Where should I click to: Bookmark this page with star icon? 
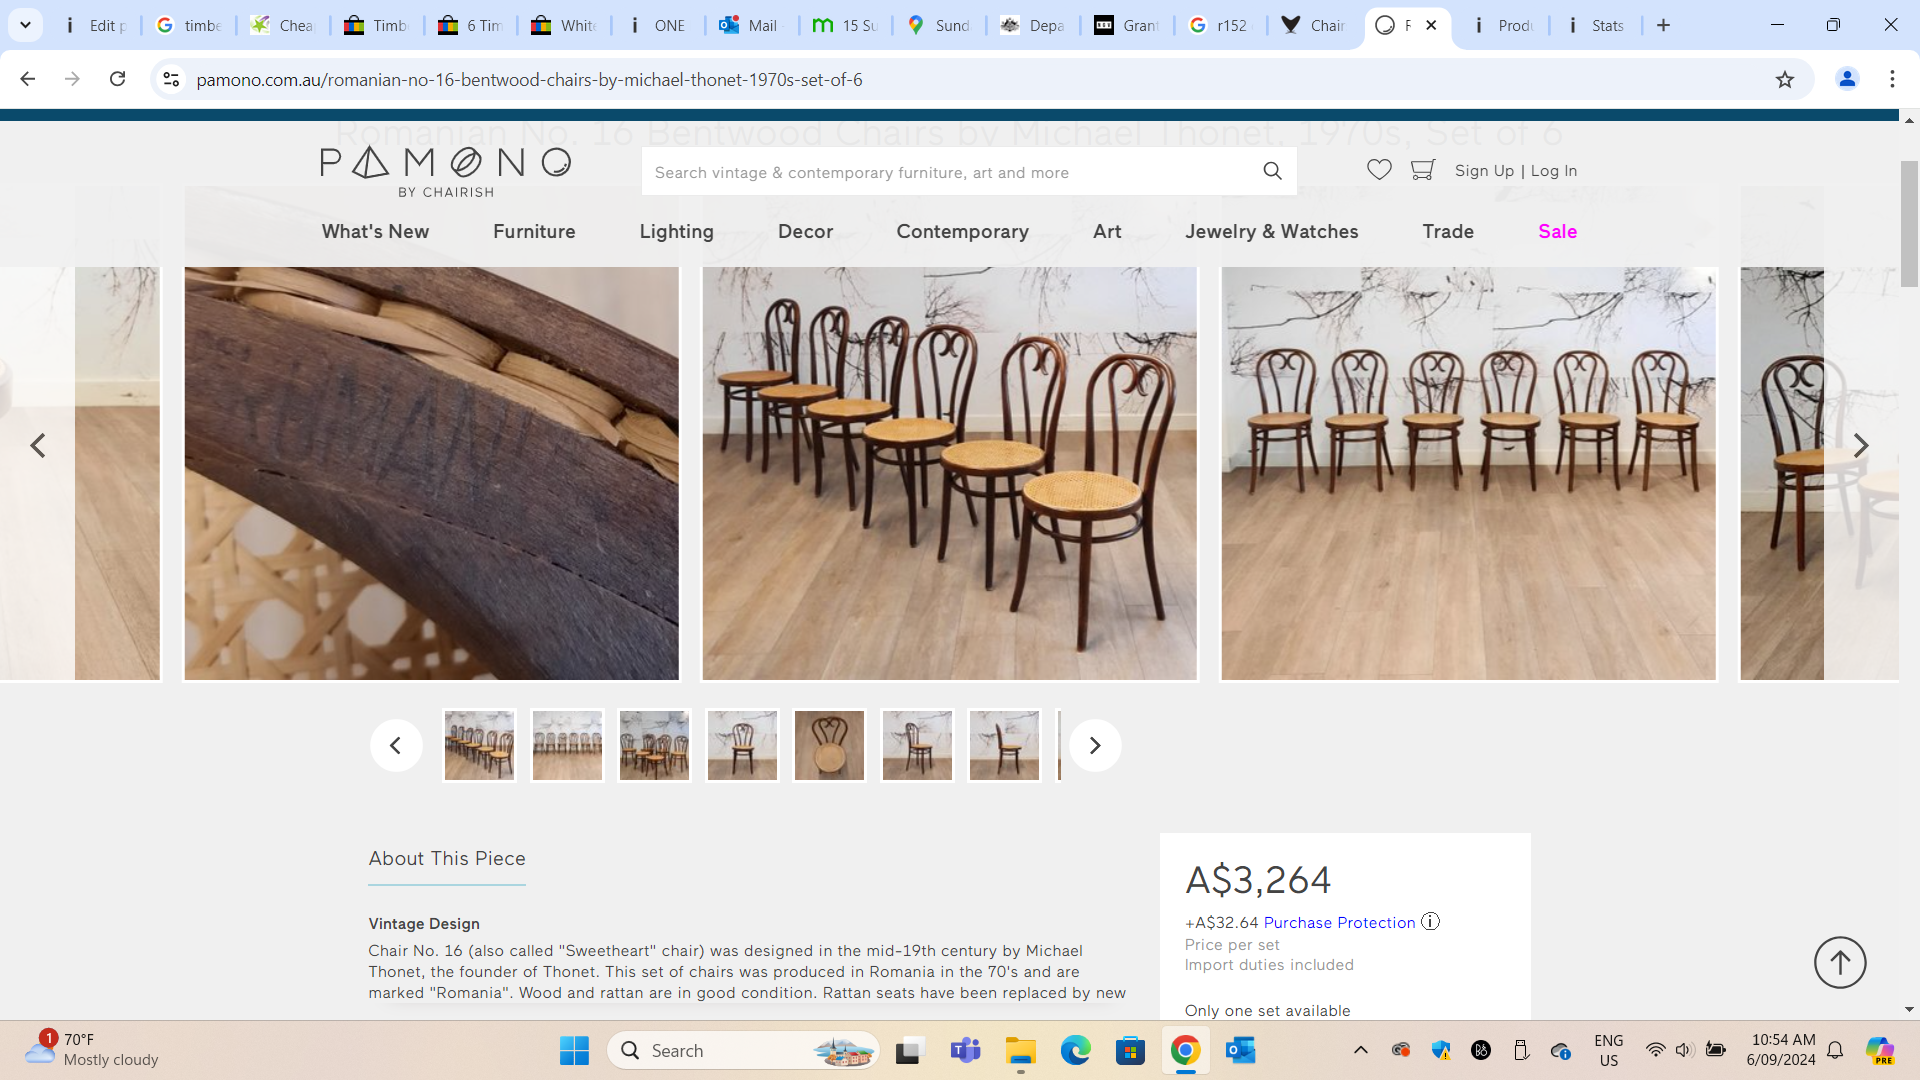click(1785, 80)
